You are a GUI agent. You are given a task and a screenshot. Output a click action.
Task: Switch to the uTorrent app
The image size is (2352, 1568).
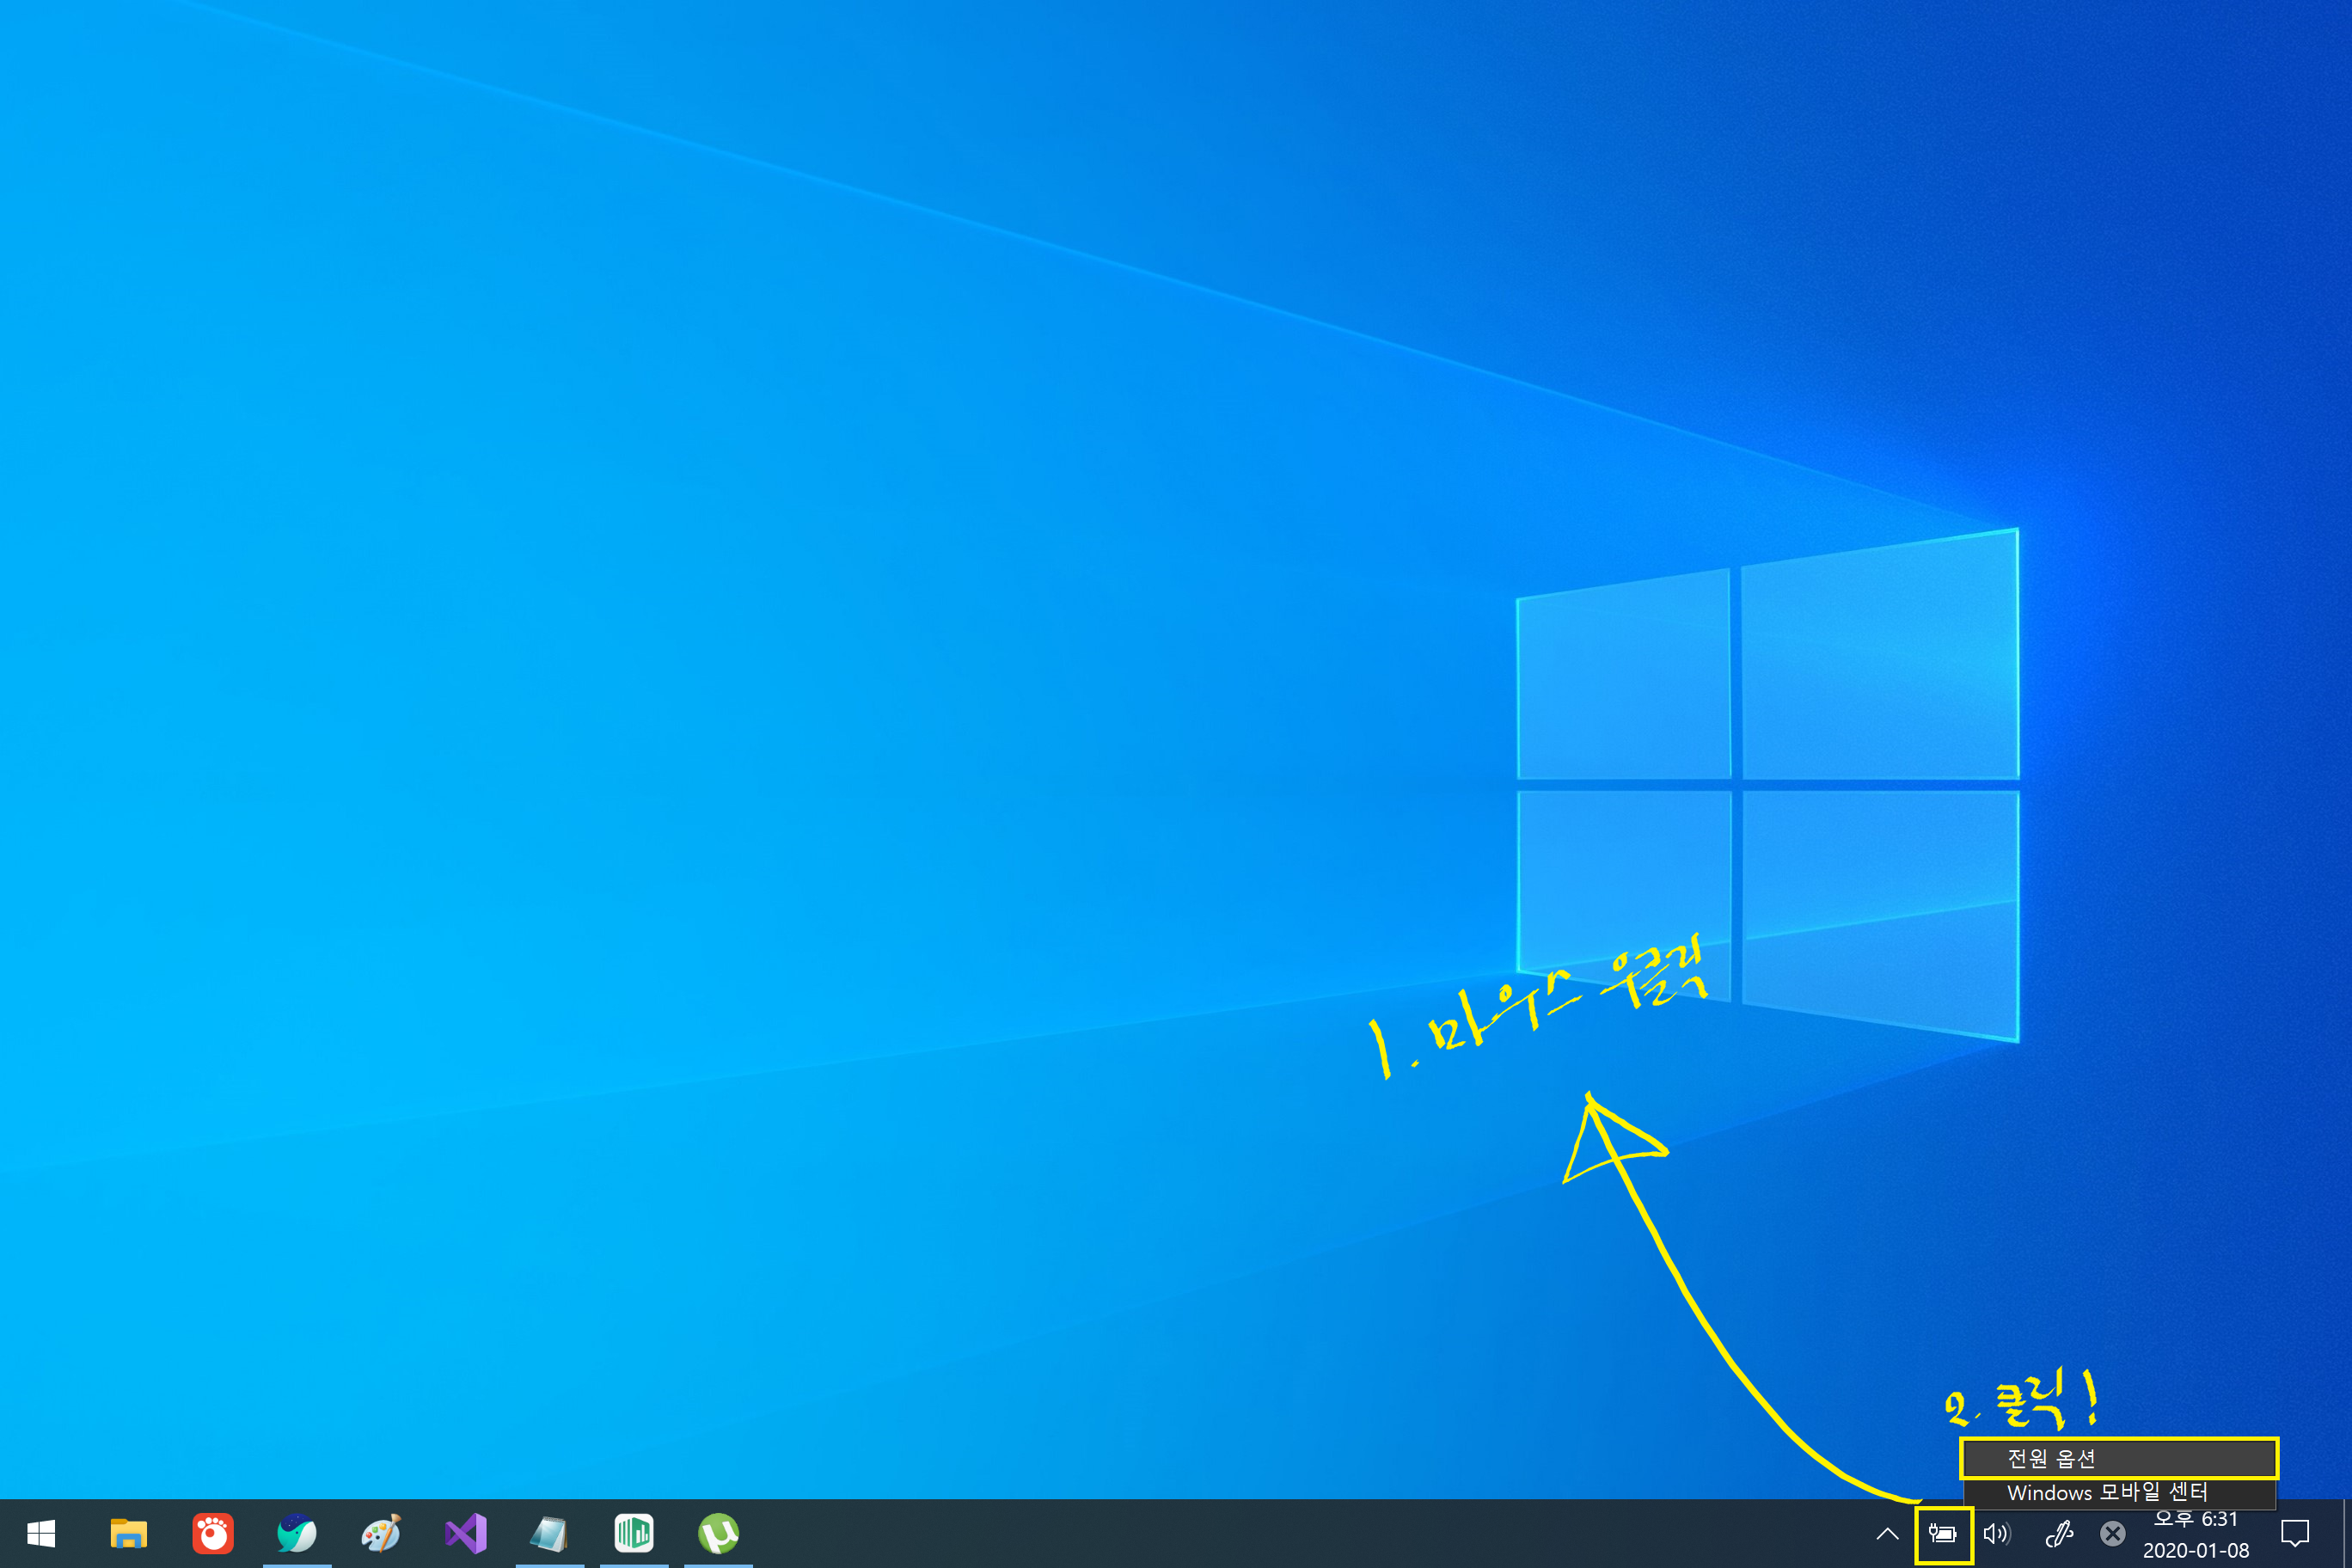tap(718, 1533)
